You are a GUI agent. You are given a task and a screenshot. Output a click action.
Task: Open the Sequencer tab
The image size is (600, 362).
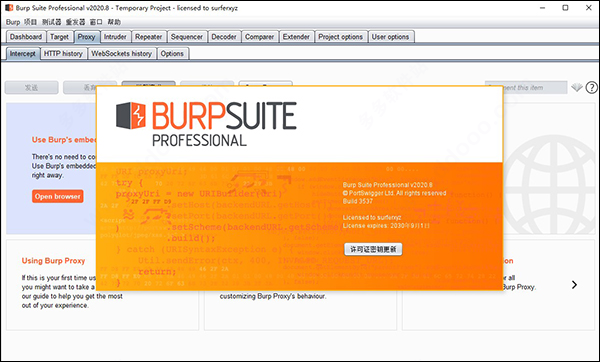pos(187,37)
